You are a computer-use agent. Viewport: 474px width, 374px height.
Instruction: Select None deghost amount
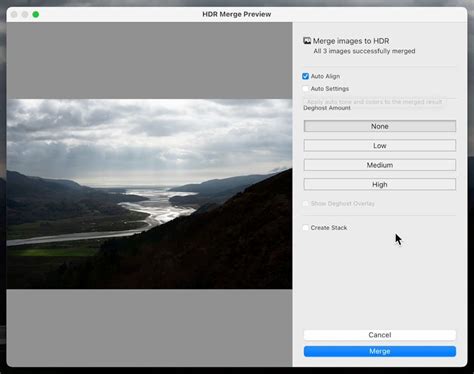pos(380,126)
